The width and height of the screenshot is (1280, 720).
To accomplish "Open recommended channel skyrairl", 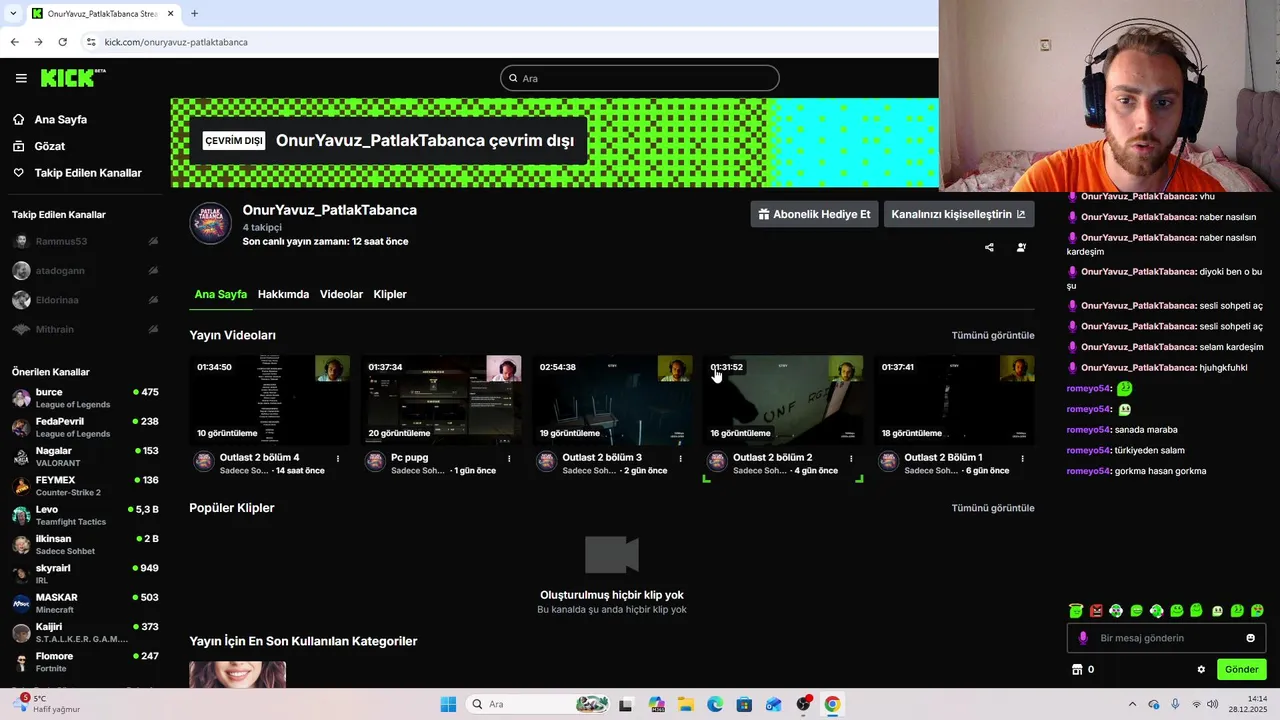I will coord(85,574).
